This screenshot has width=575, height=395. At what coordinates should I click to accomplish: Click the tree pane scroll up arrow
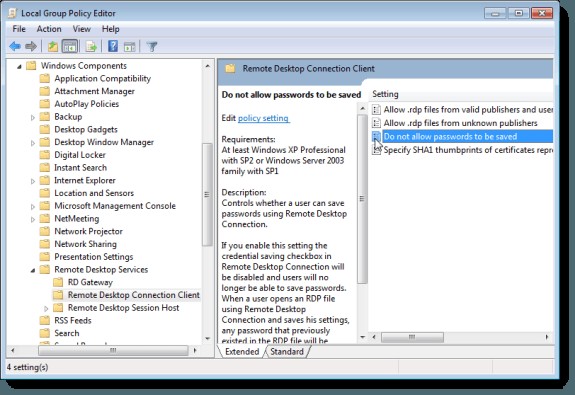pyautogui.click(x=208, y=66)
